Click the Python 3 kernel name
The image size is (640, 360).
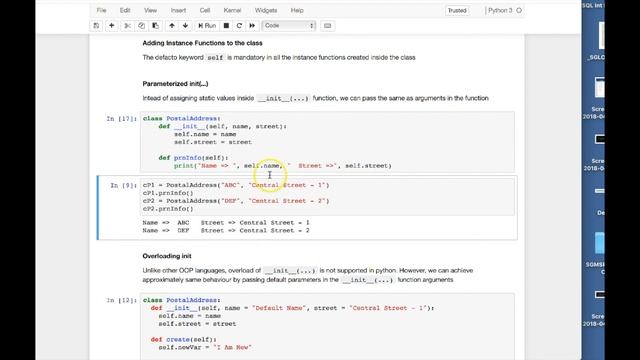(500, 11)
